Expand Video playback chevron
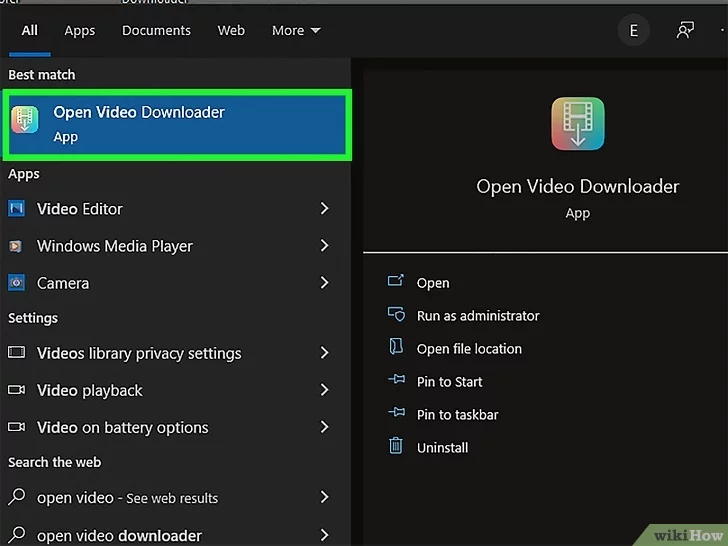Screen dimensions: 728x546 [325, 390]
